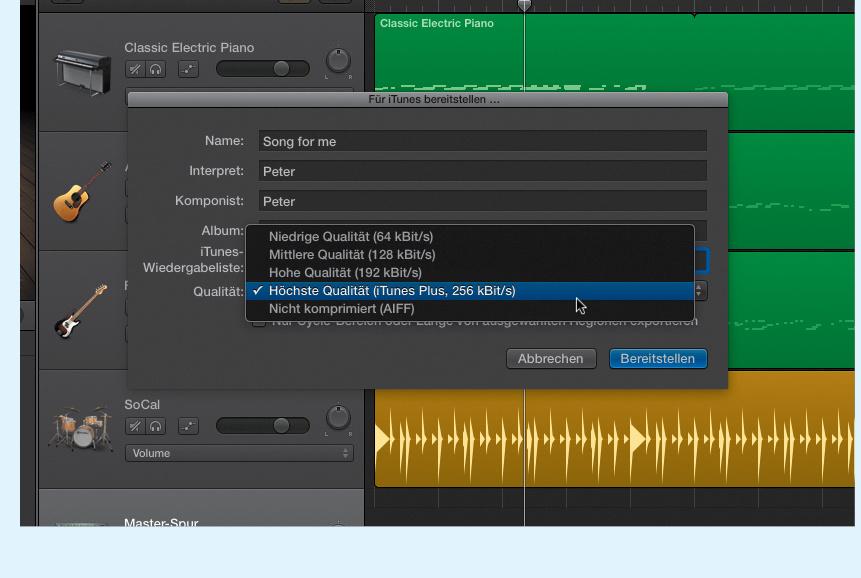Mute the SoCal drum track
The height and width of the screenshot is (578, 861).
[135, 426]
